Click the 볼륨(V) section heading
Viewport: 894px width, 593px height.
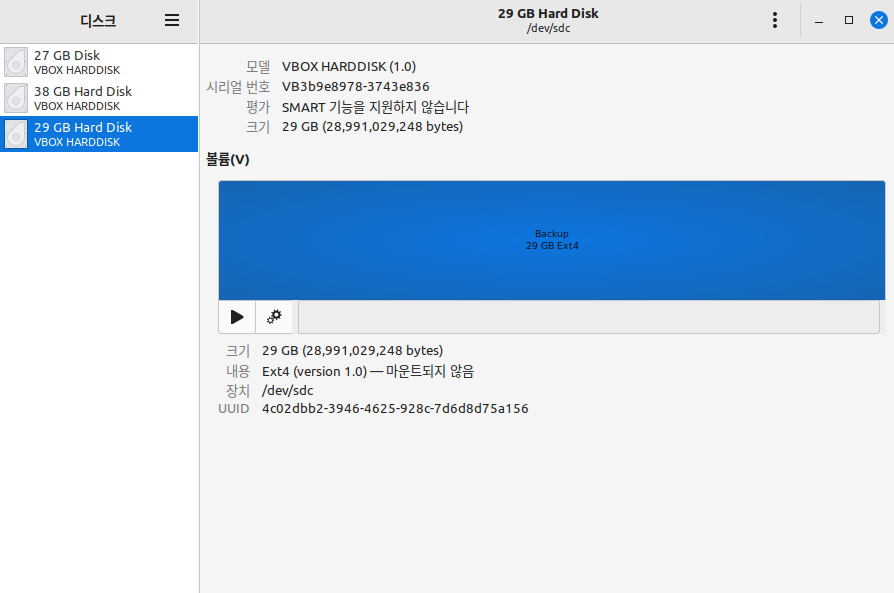(227, 160)
